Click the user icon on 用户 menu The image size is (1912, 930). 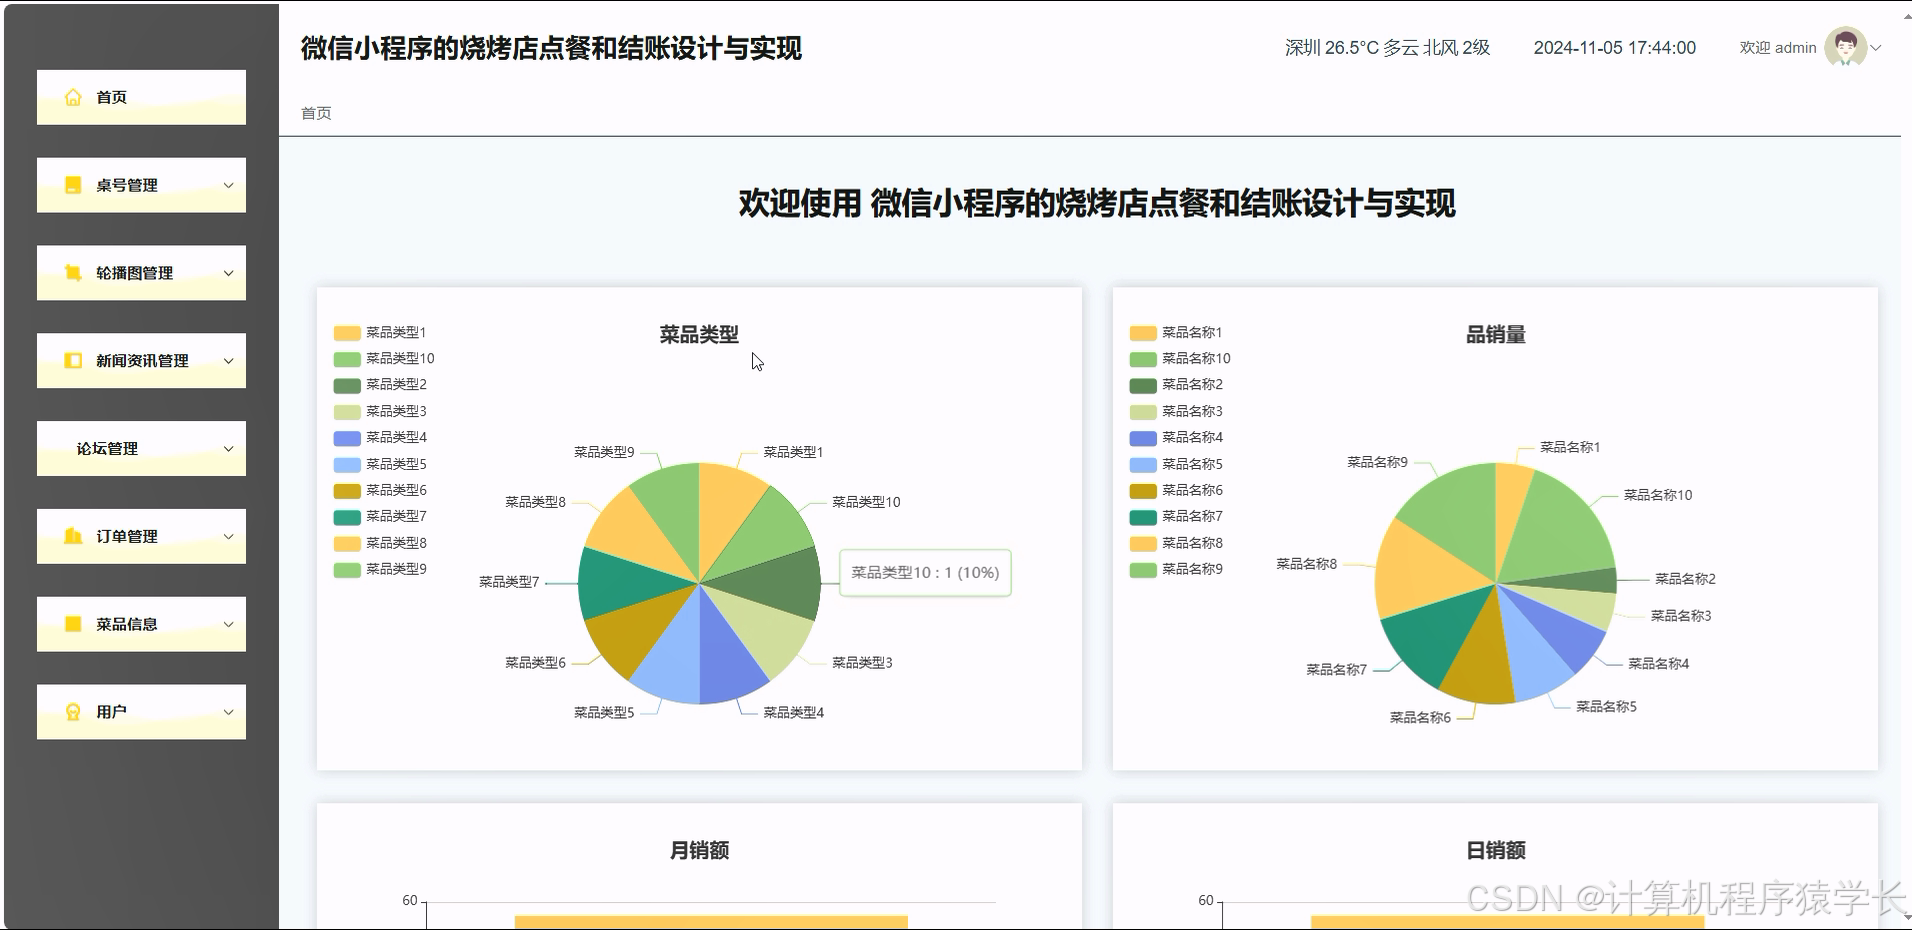click(71, 711)
